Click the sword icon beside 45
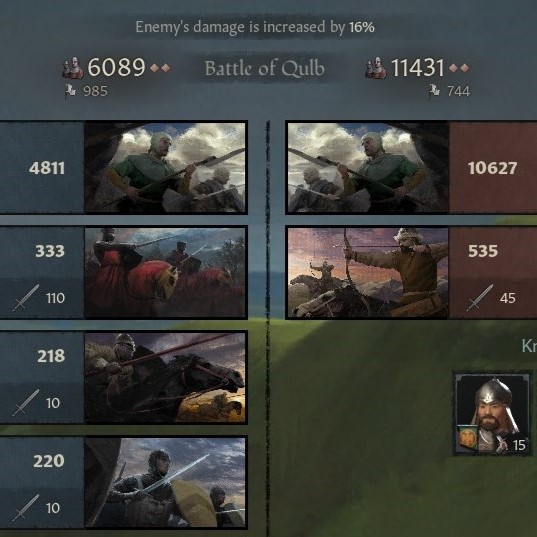 click(x=479, y=298)
